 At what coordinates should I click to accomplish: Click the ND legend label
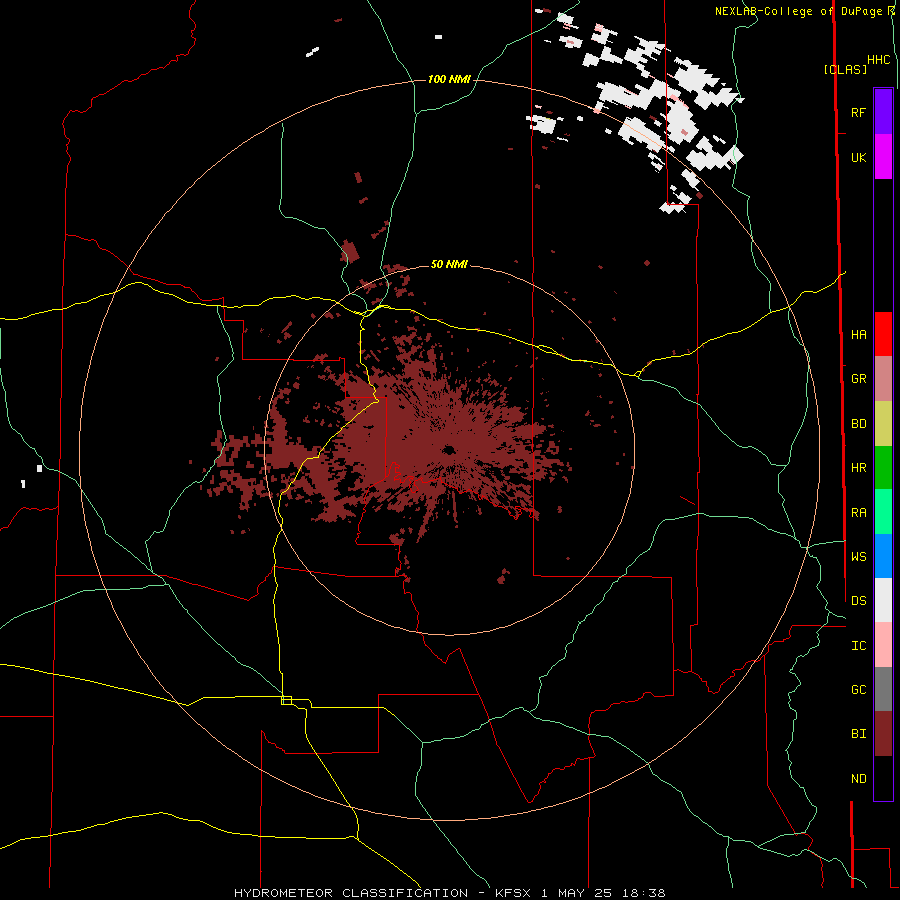click(858, 779)
